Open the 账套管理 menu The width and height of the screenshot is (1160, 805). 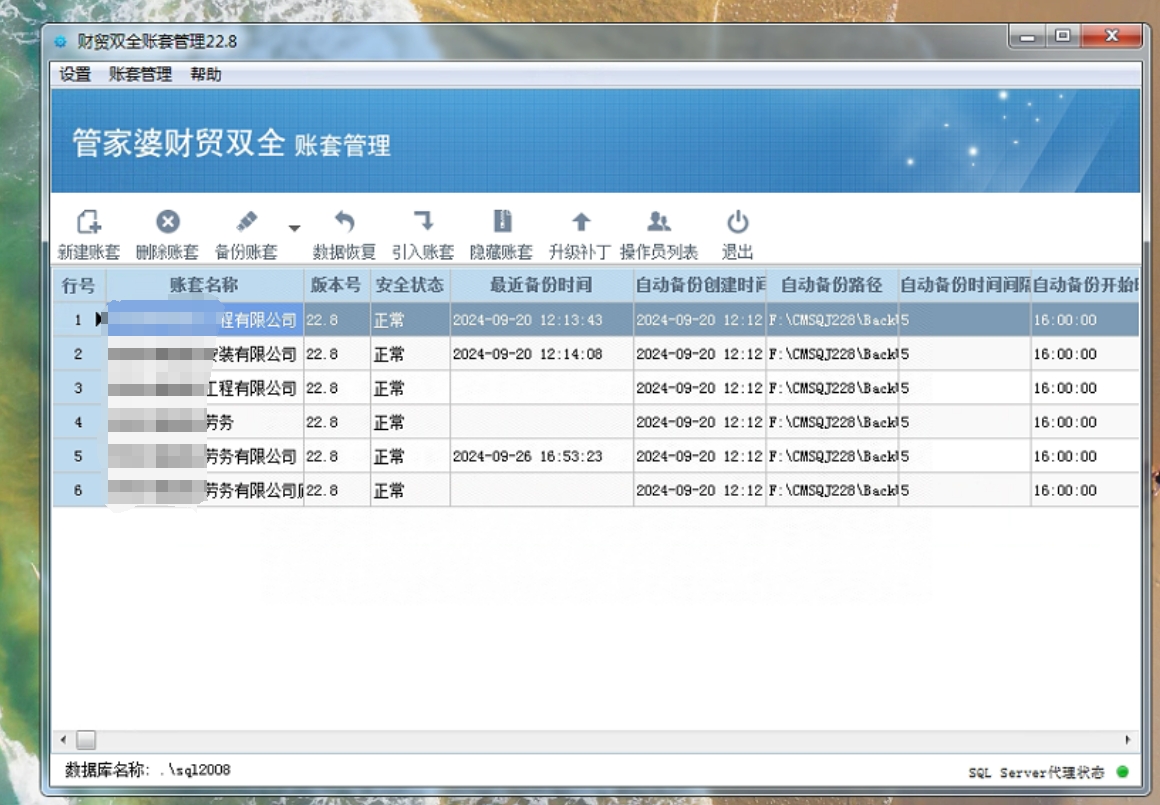pos(140,74)
